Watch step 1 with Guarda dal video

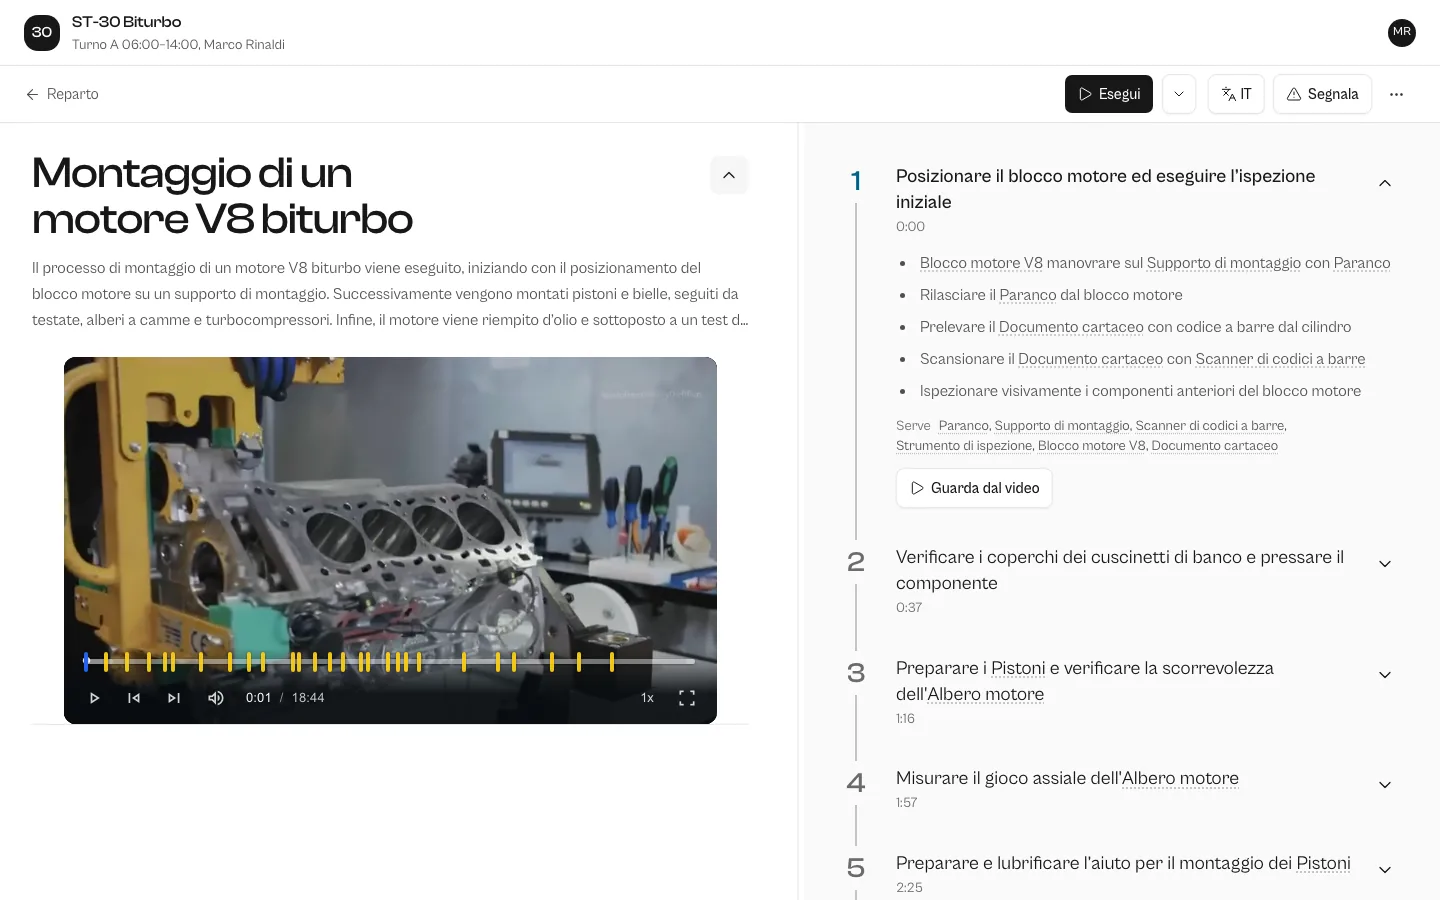(974, 488)
